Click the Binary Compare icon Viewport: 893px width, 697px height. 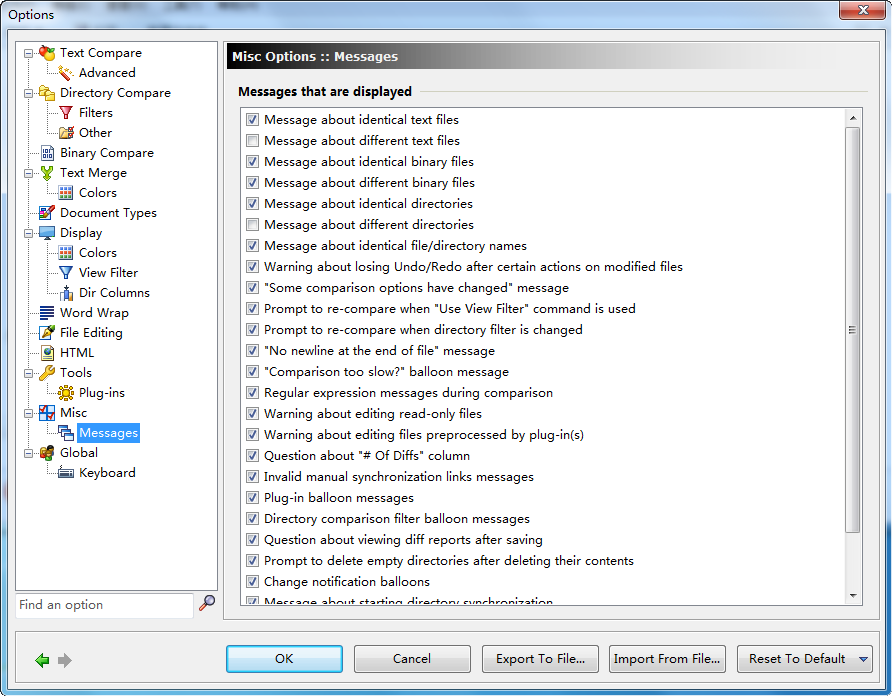(47, 153)
